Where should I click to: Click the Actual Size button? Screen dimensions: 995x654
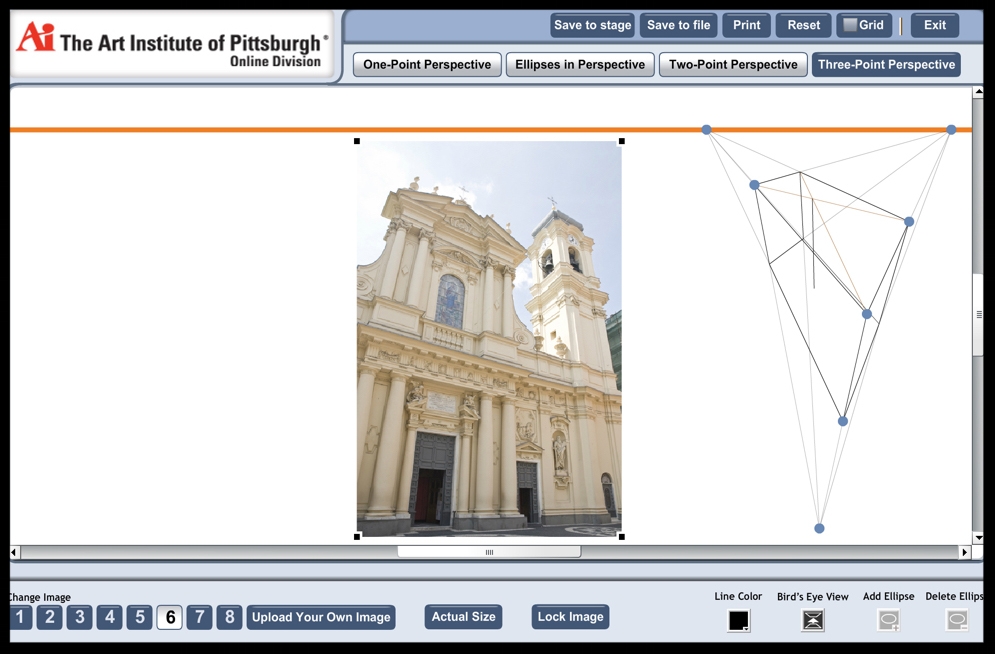[x=463, y=617]
